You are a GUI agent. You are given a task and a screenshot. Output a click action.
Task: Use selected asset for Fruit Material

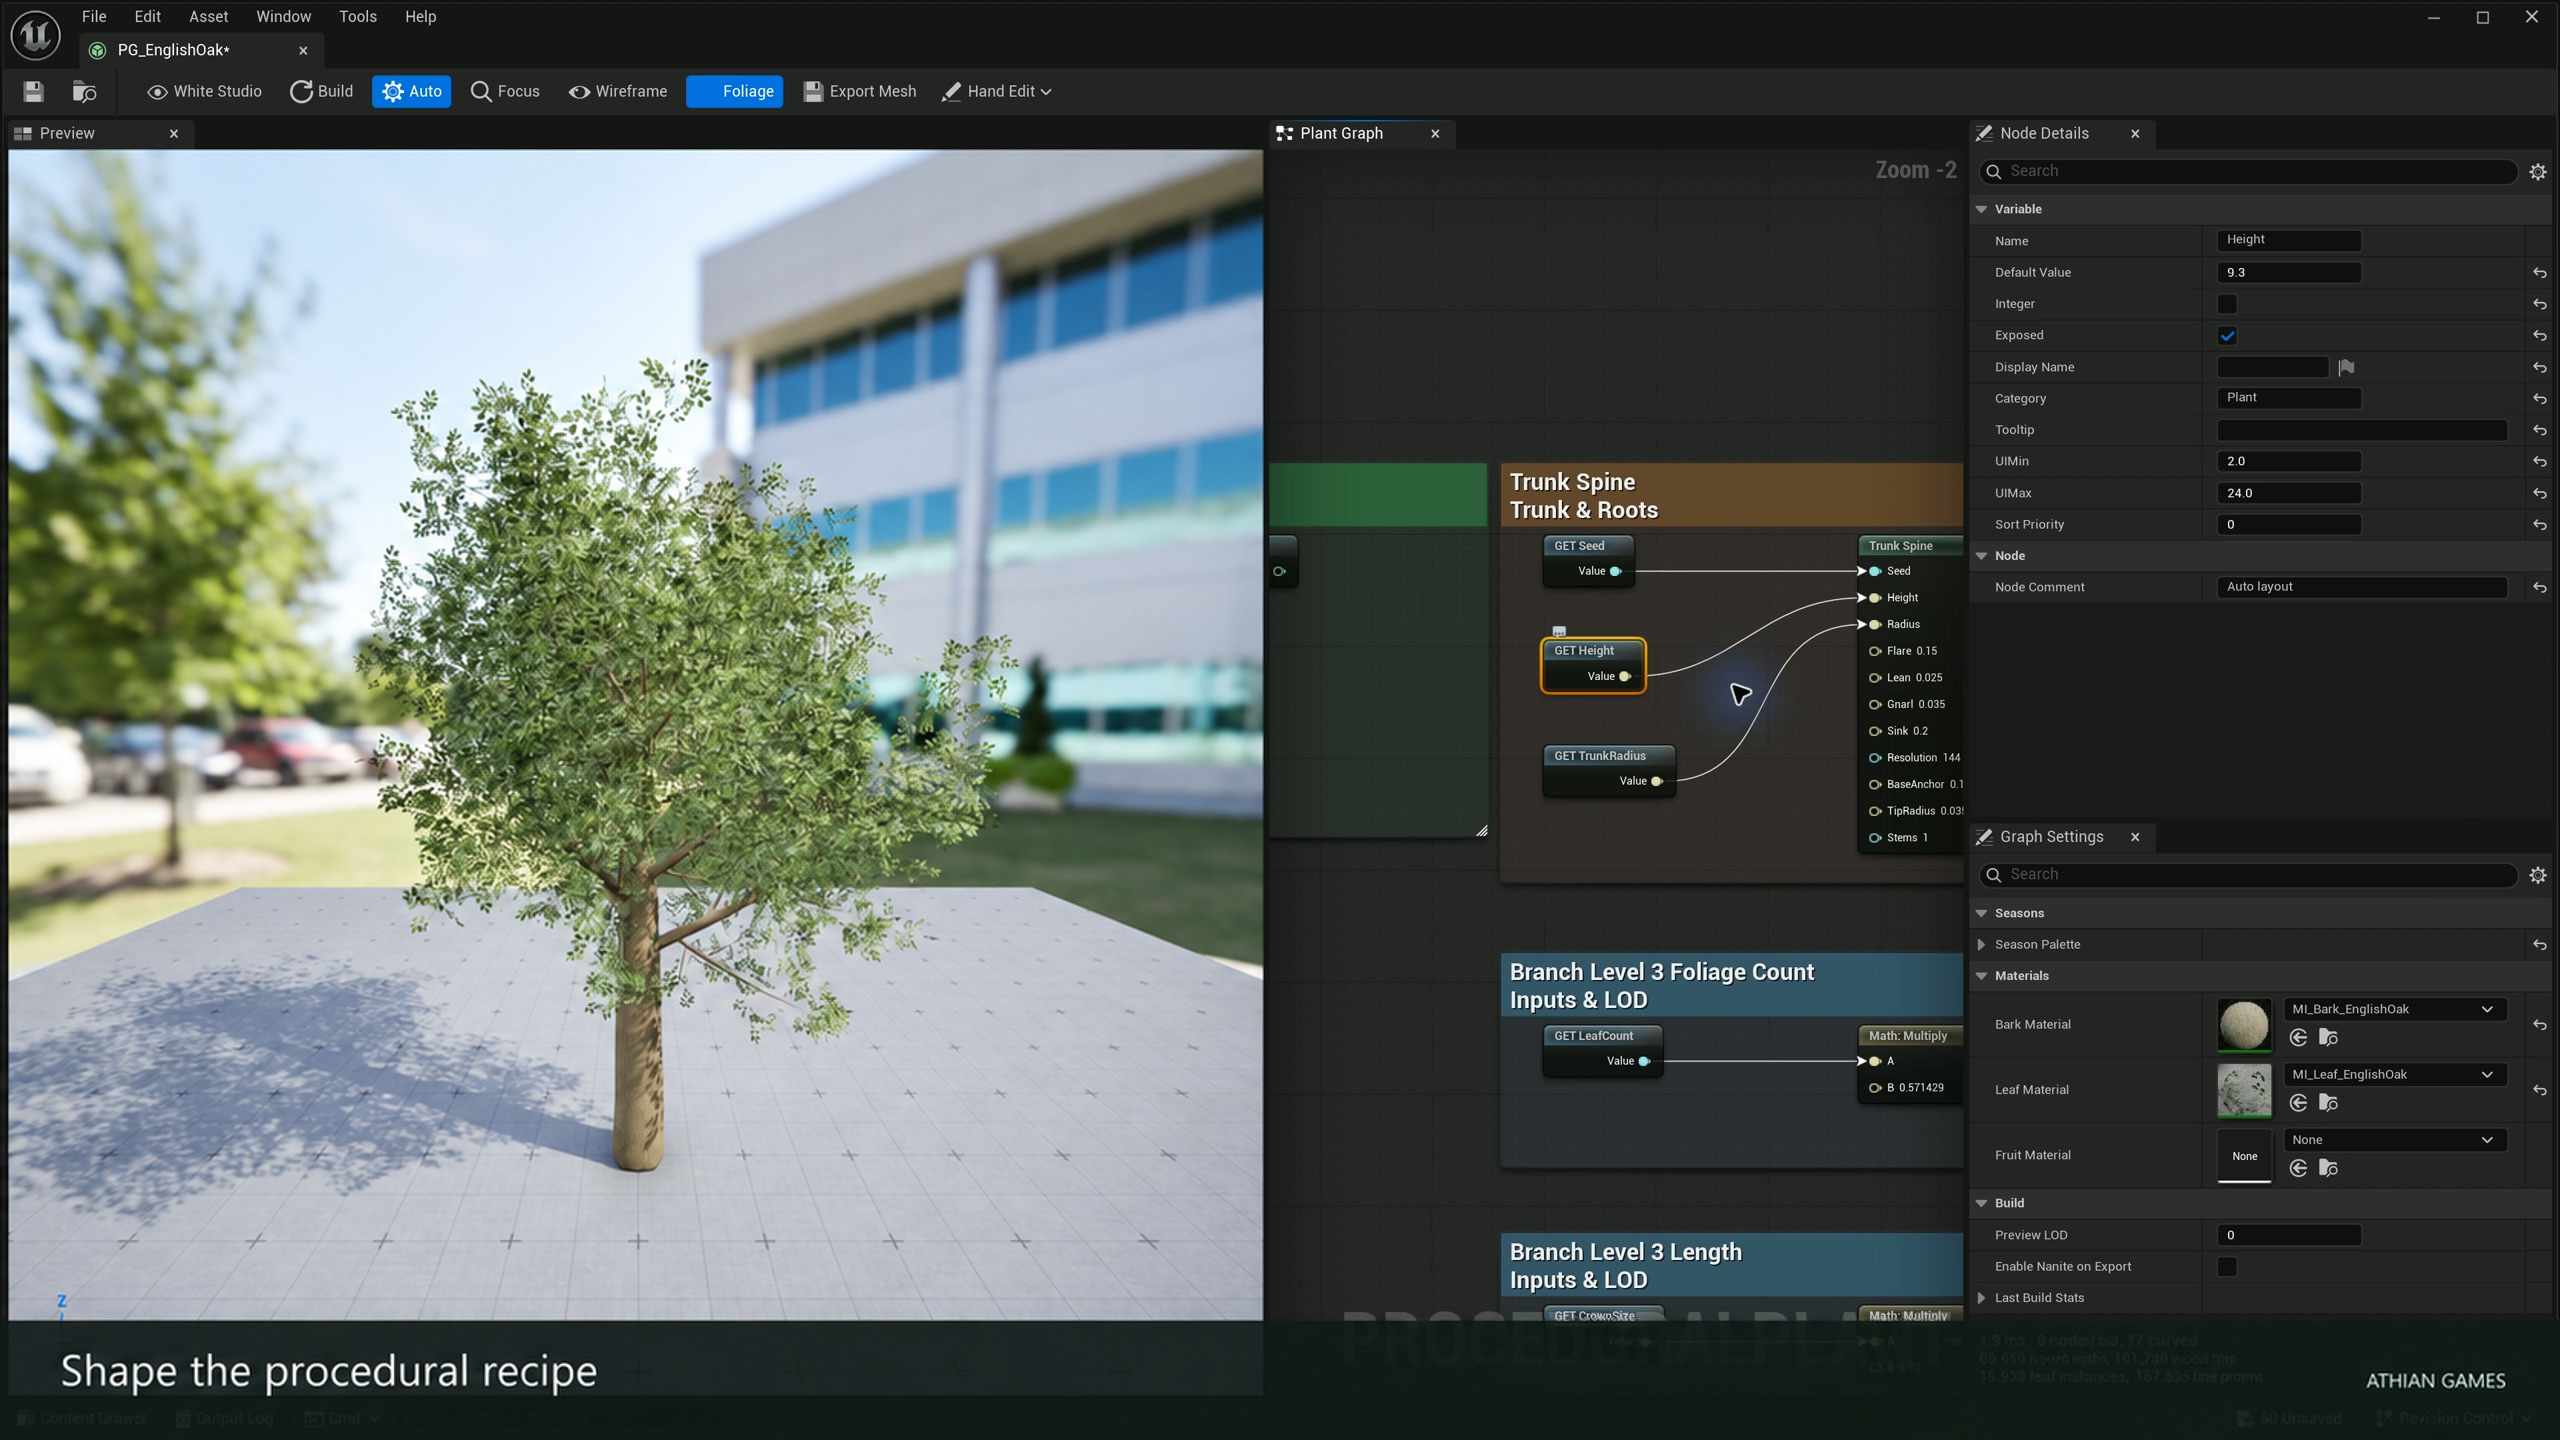click(2298, 1168)
